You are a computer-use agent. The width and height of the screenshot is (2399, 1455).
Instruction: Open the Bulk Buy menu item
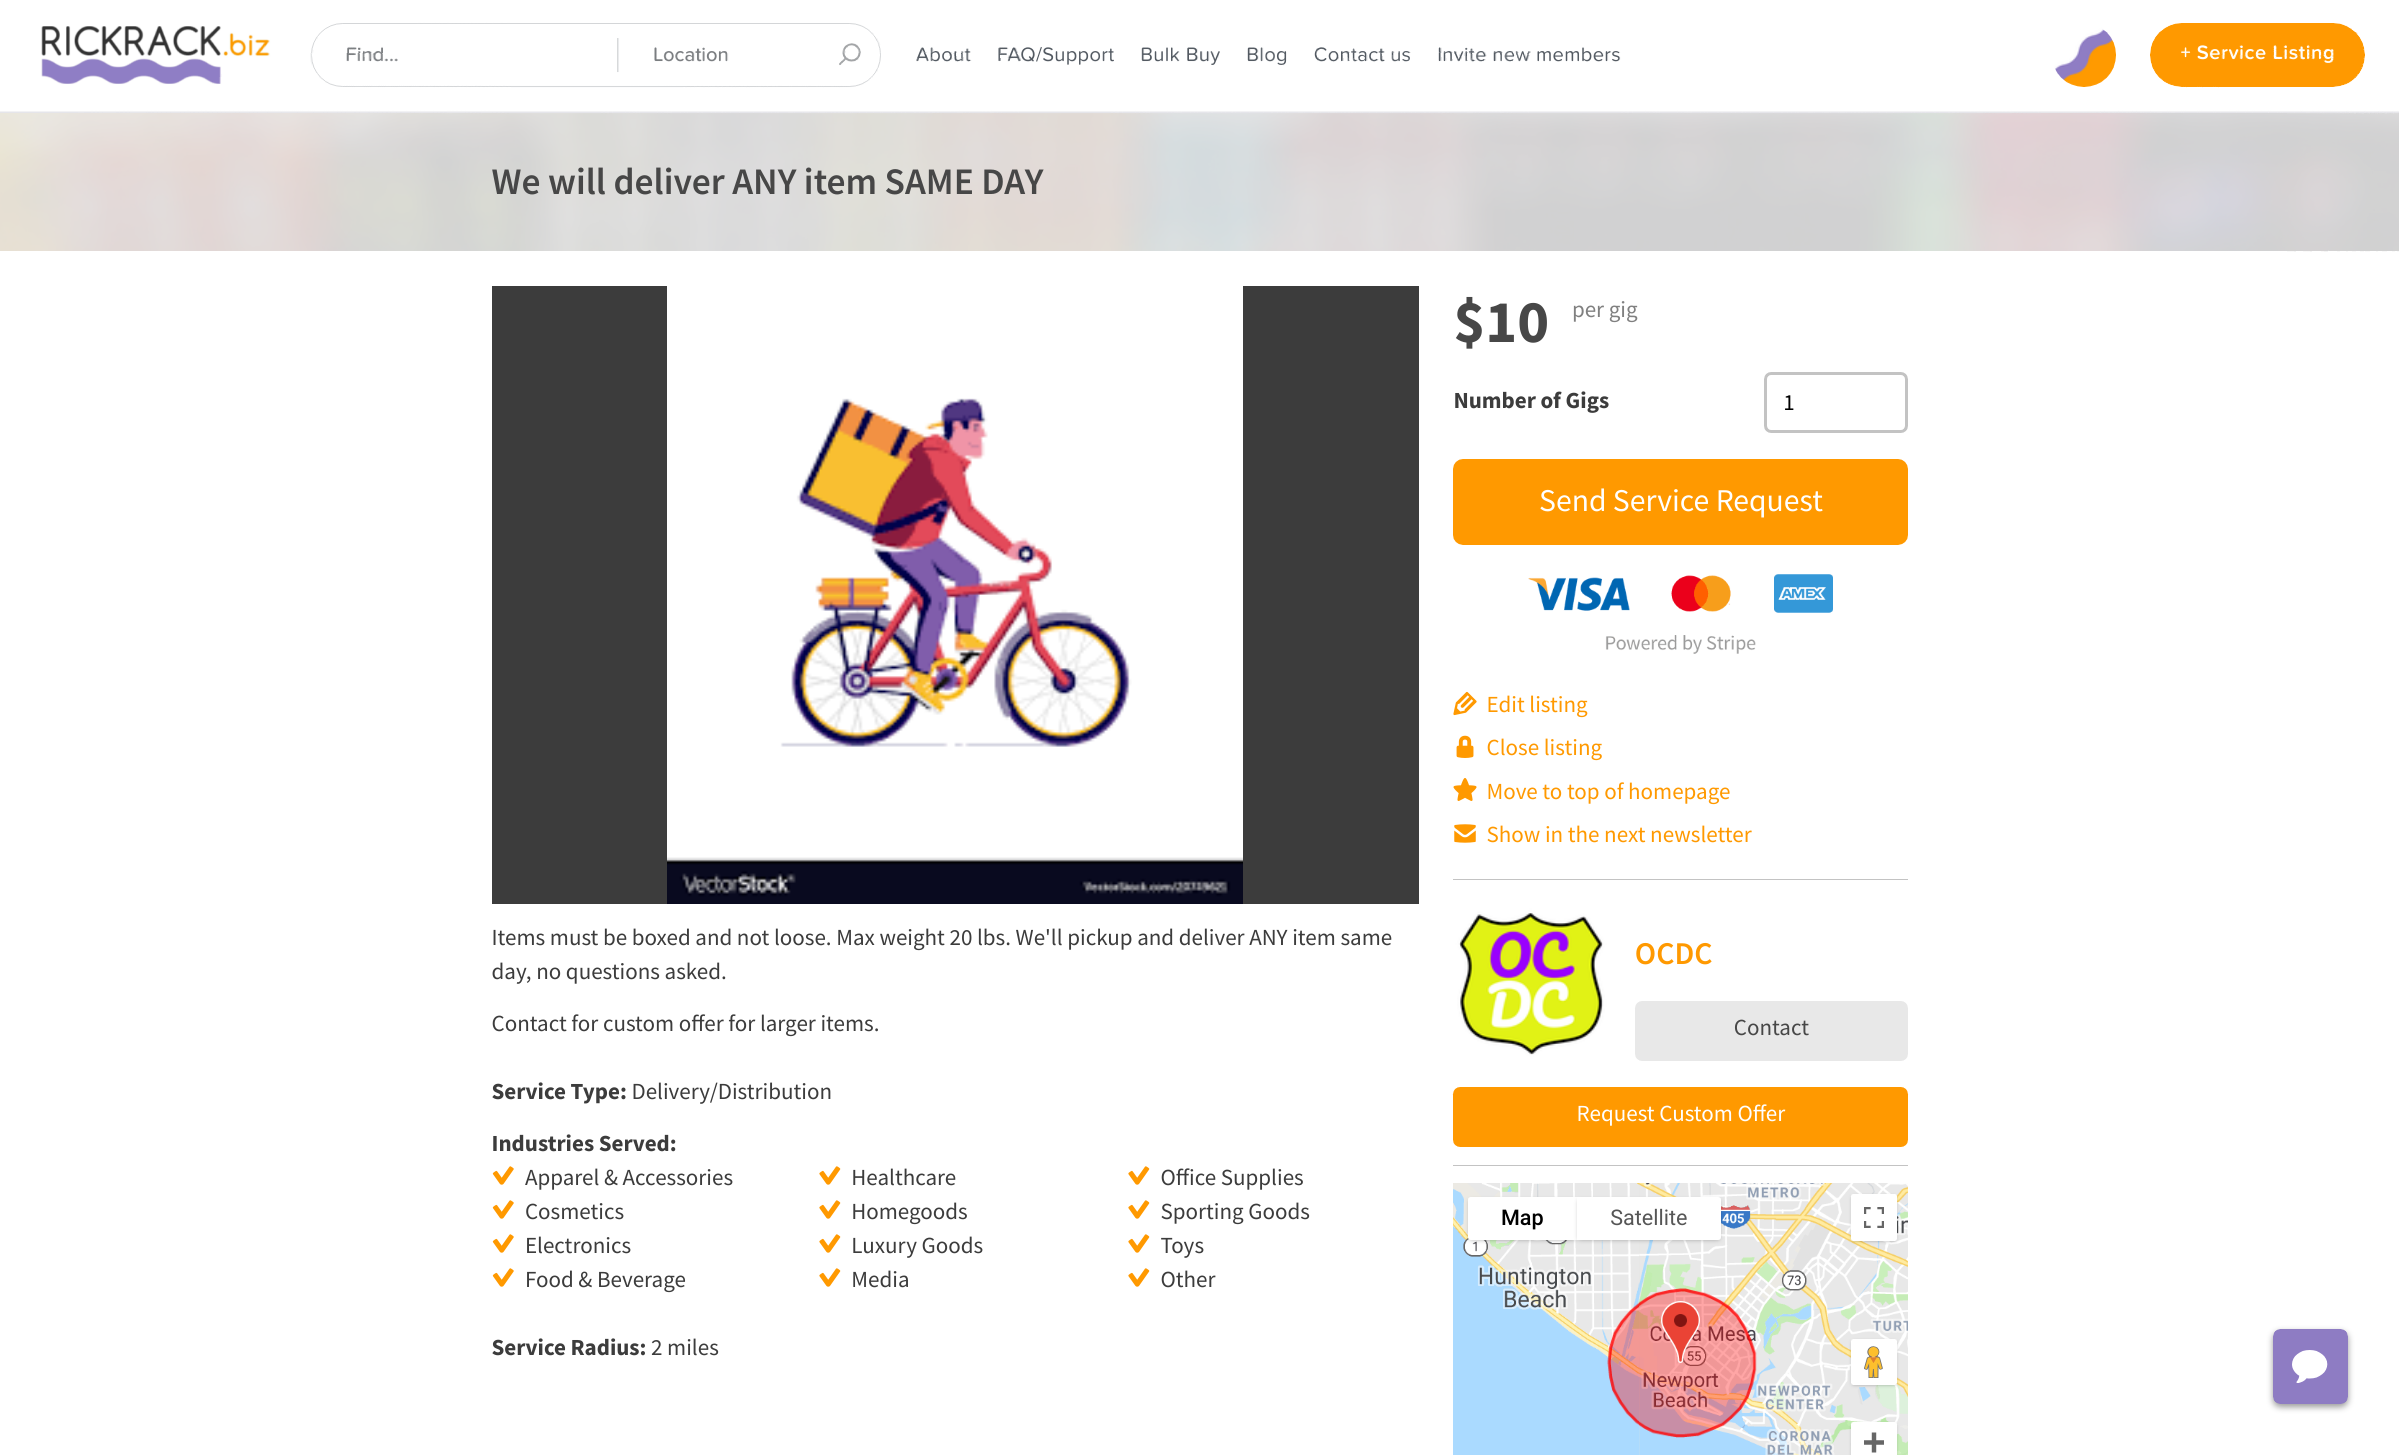(x=1180, y=55)
